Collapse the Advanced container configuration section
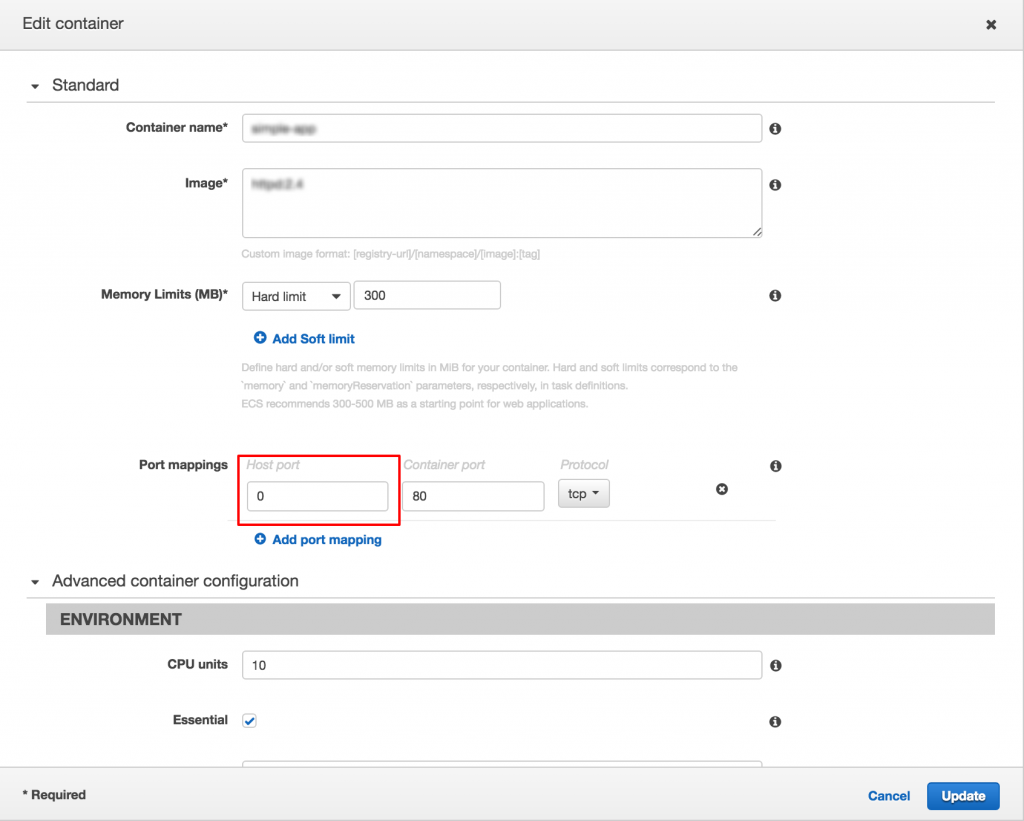 point(35,581)
